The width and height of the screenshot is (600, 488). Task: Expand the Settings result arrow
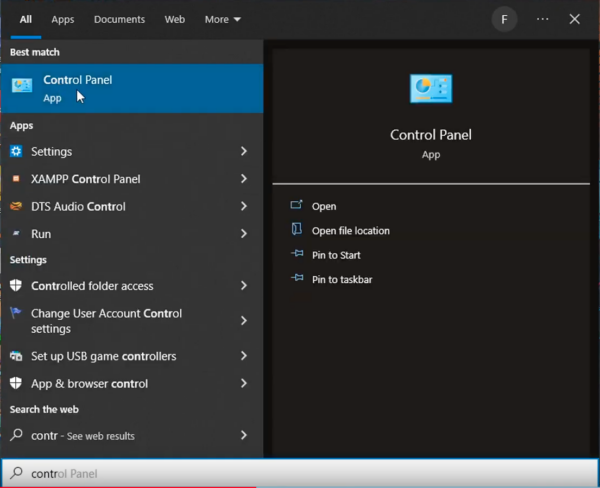tap(243, 152)
